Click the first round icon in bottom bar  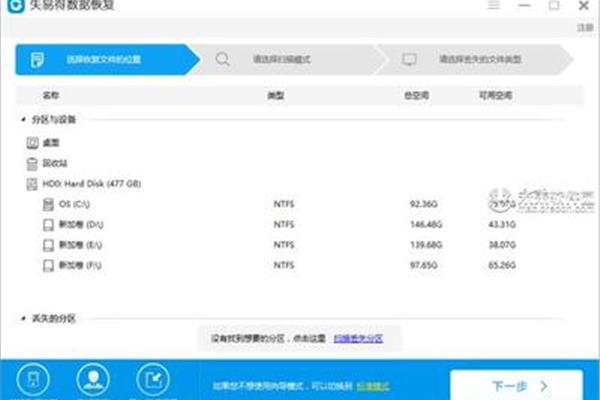coord(33,379)
